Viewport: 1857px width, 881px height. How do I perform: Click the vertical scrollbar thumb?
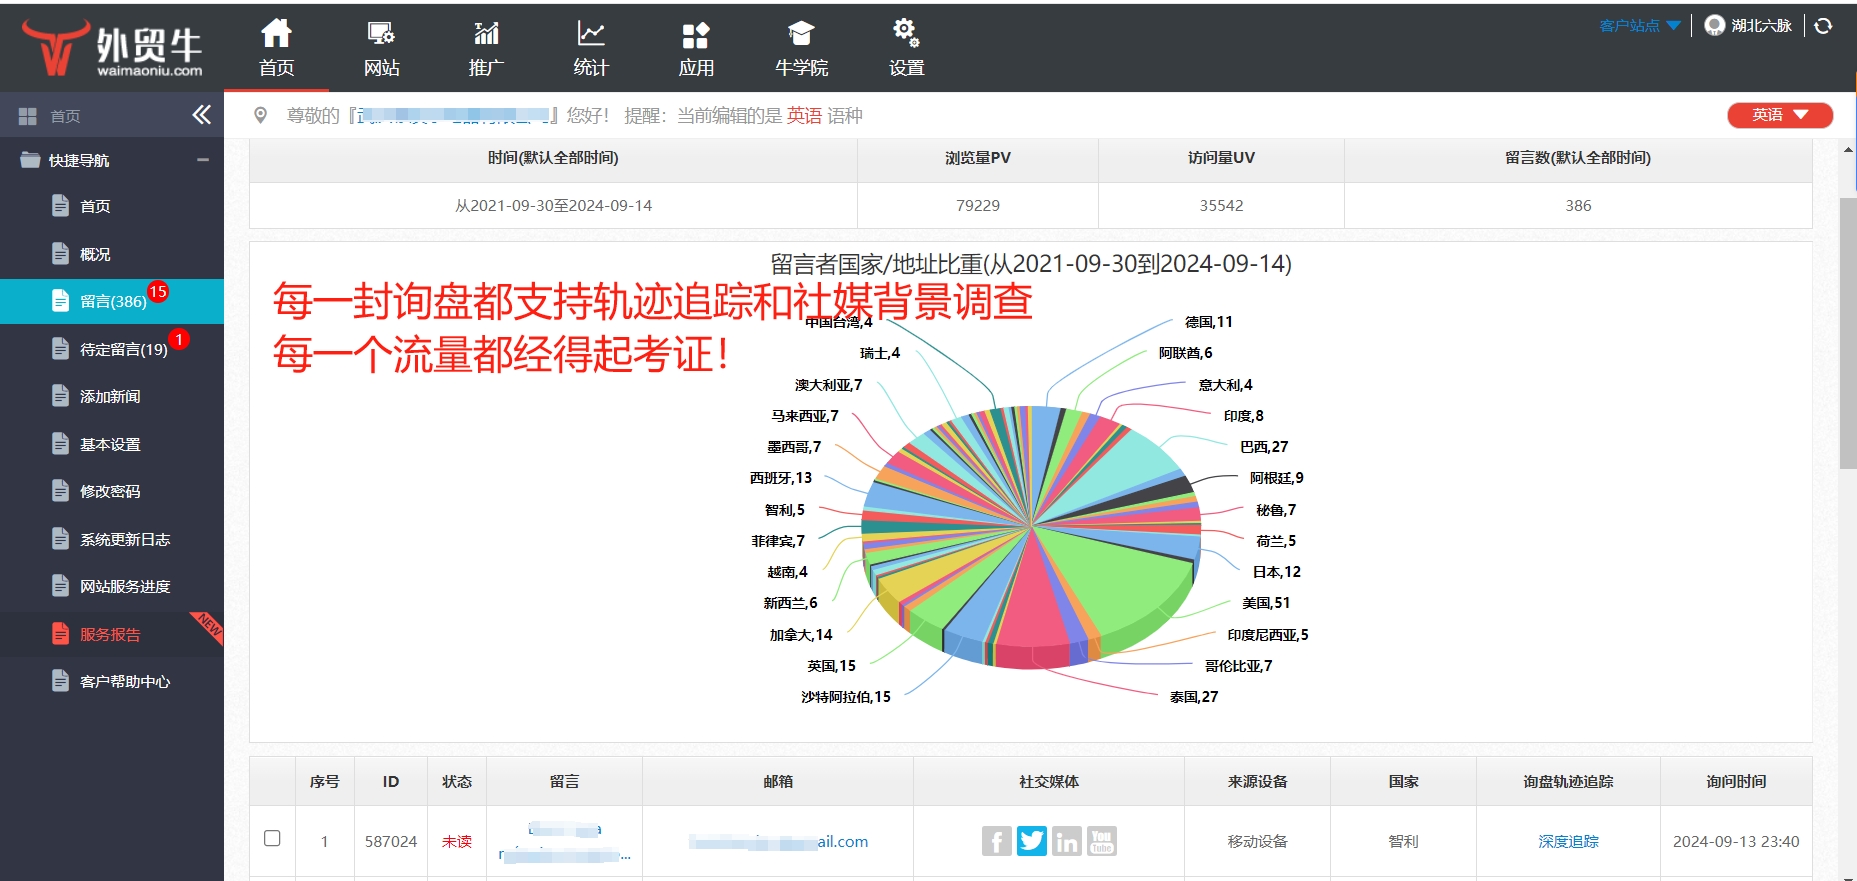coord(1848,332)
